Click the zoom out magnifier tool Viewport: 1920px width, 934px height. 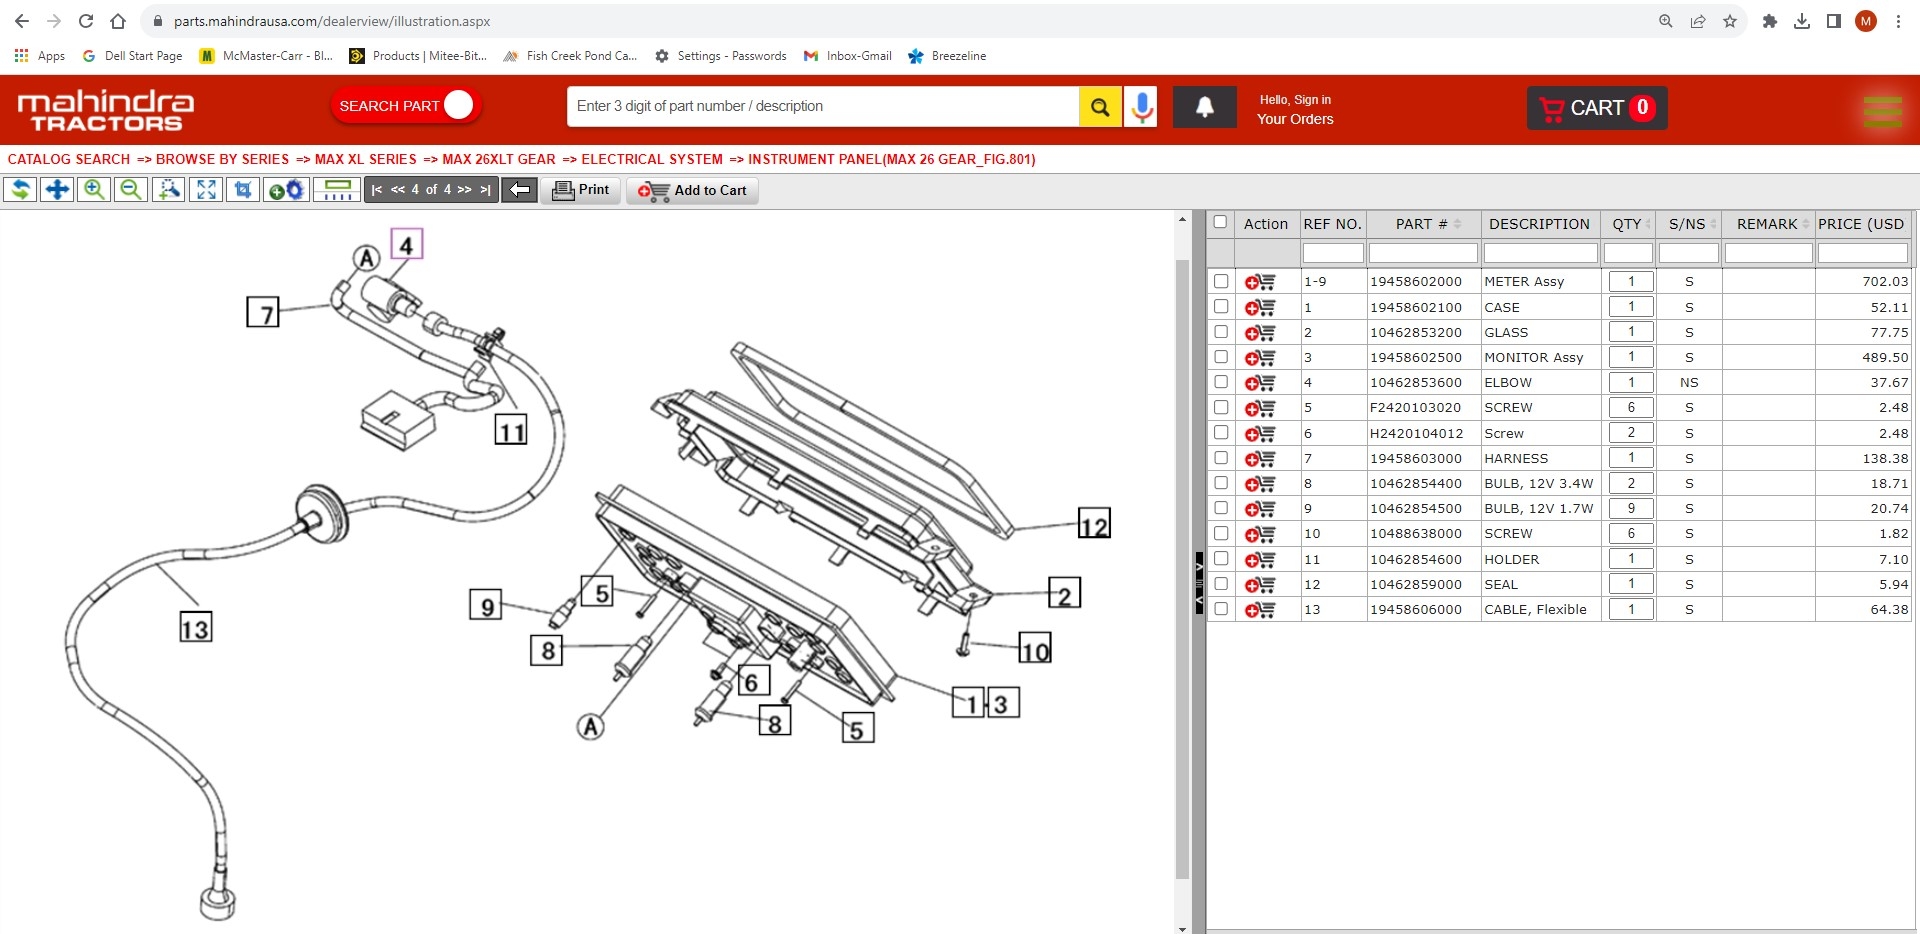click(131, 190)
